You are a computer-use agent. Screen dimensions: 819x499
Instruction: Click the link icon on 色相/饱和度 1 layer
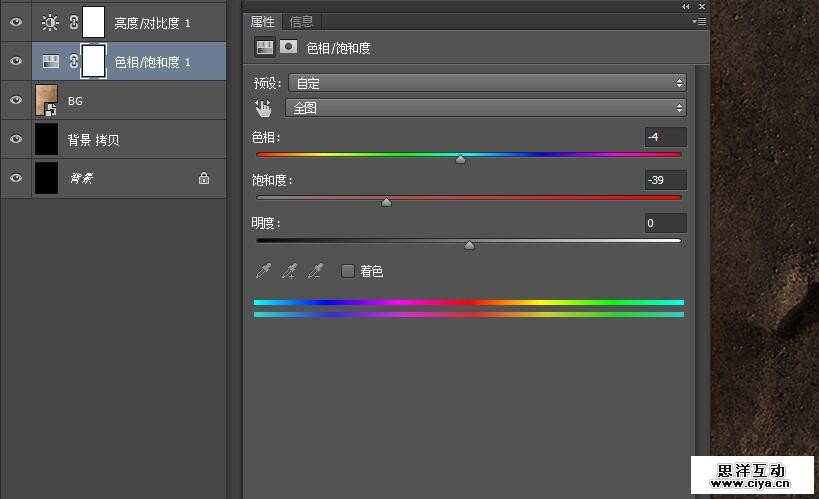point(73,62)
